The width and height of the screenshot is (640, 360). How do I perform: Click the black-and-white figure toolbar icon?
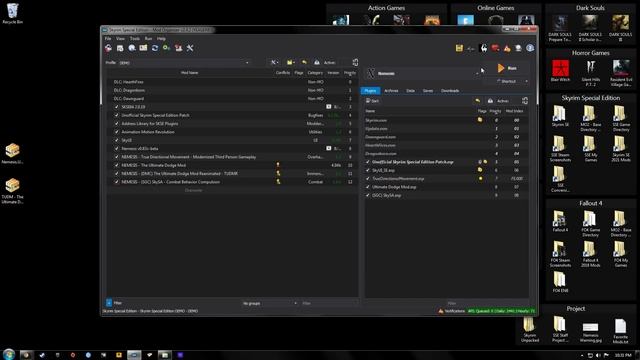click(484, 48)
